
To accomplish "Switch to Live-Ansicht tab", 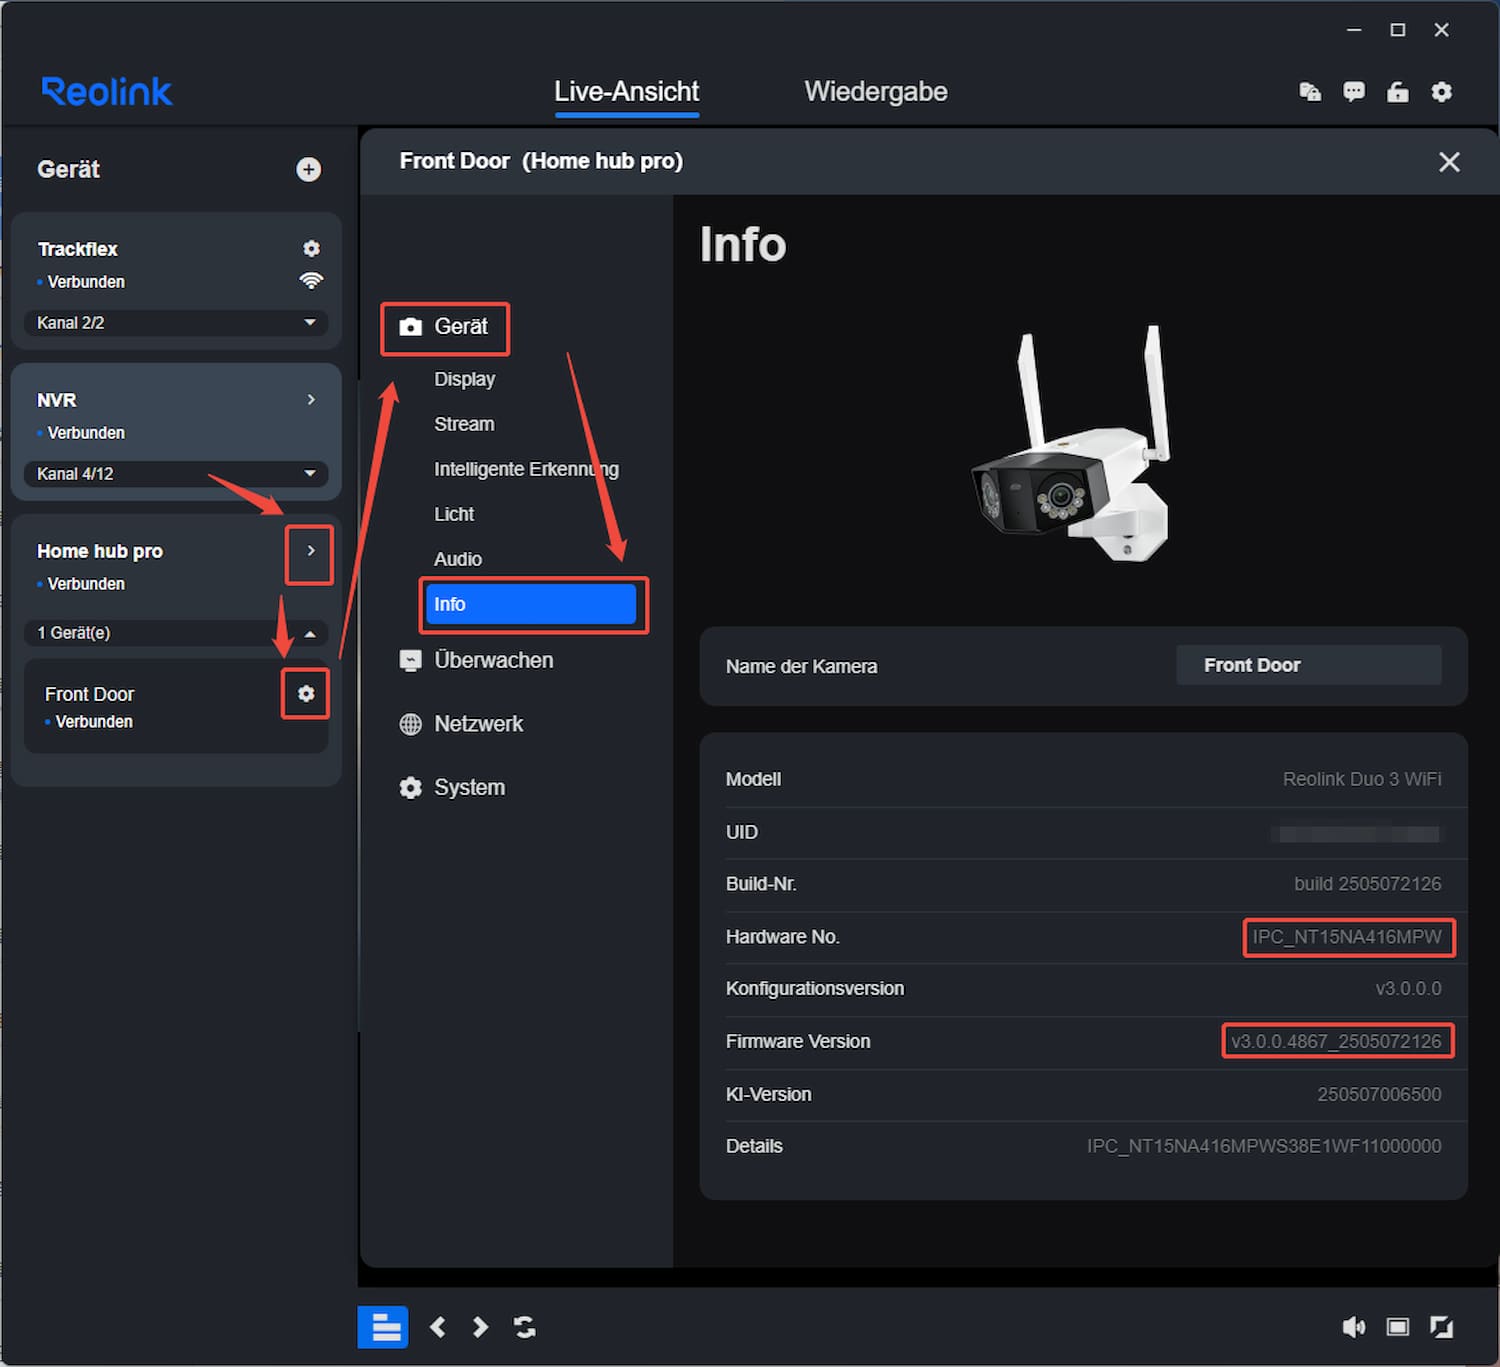I will (627, 92).
